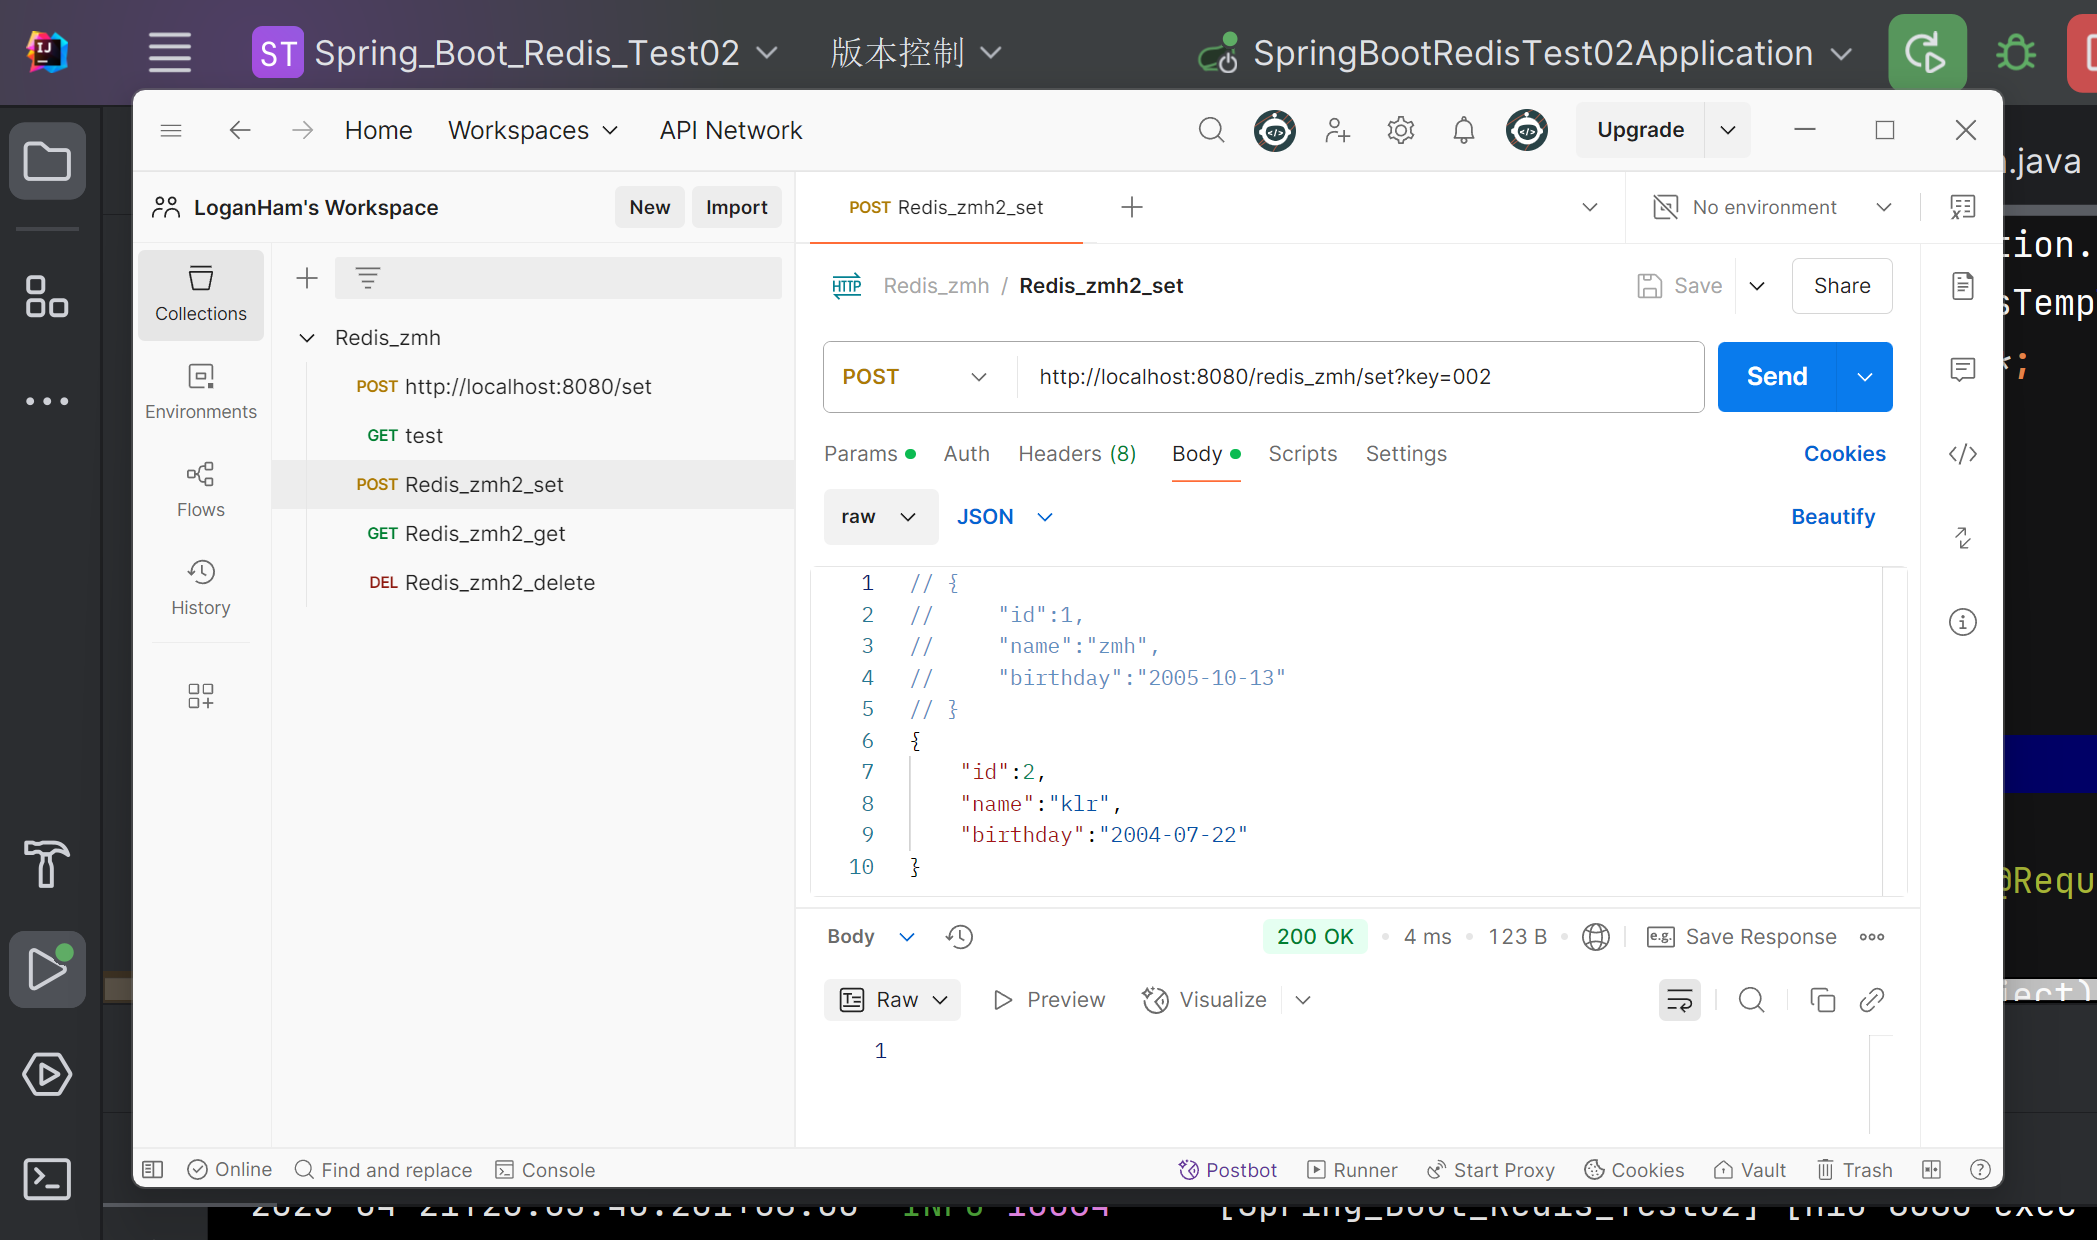
Task: Collapse the Redis_zmh collection
Action: pos(307,338)
